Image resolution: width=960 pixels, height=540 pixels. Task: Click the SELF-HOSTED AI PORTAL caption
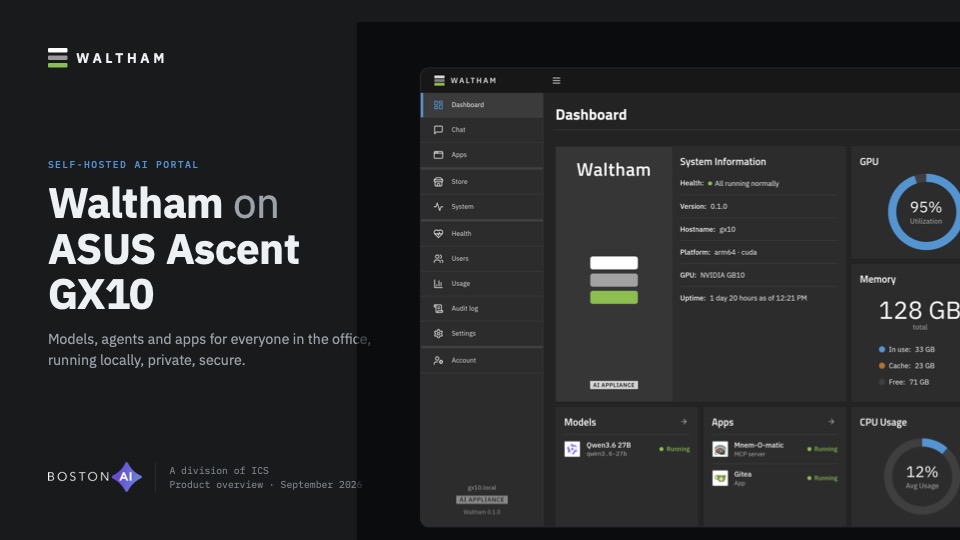pos(123,165)
